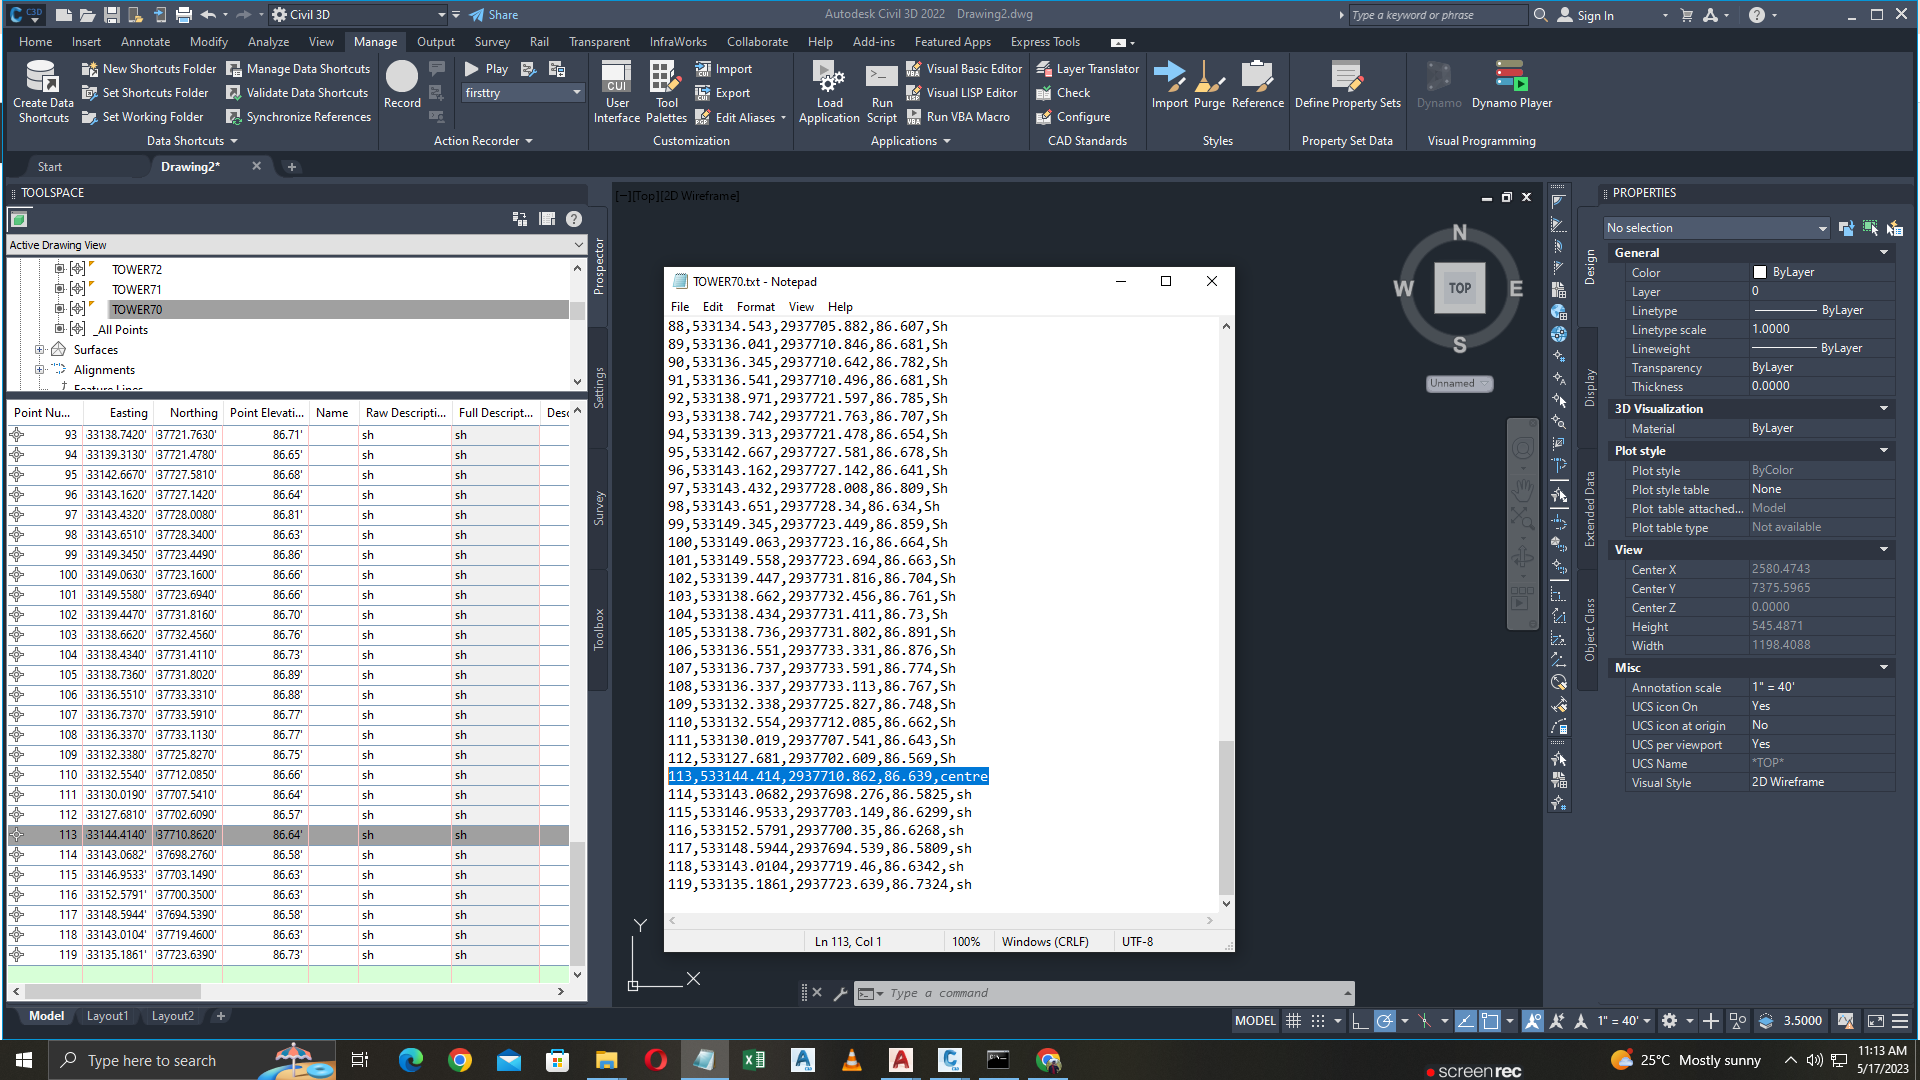Open the Edit menu in Notepad

pos(712,307)
